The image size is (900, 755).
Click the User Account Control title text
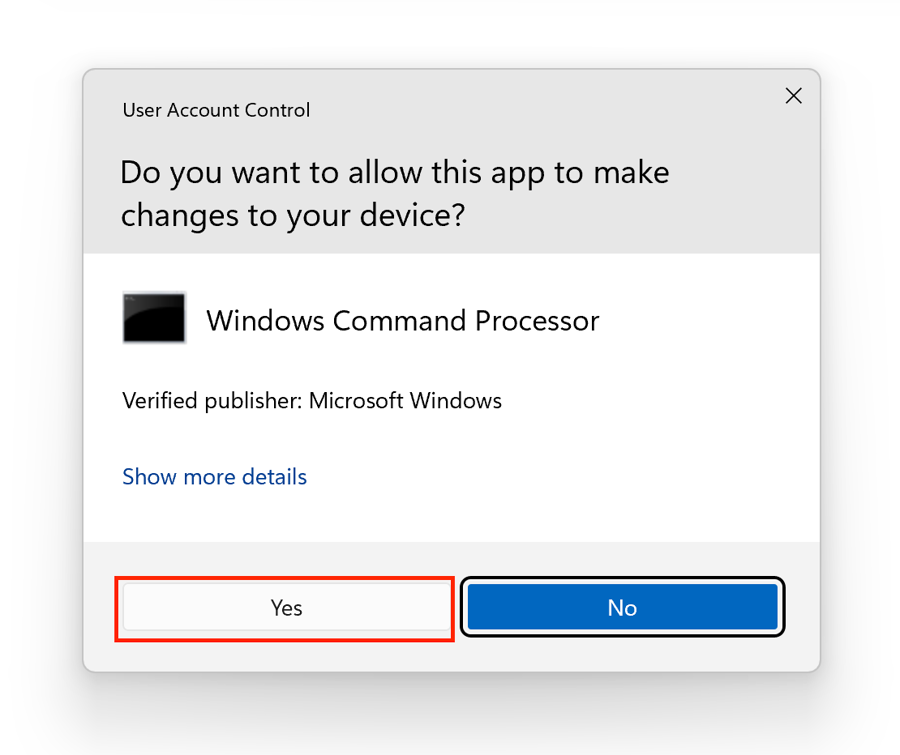pyautogui.click(x=216, y=110)
